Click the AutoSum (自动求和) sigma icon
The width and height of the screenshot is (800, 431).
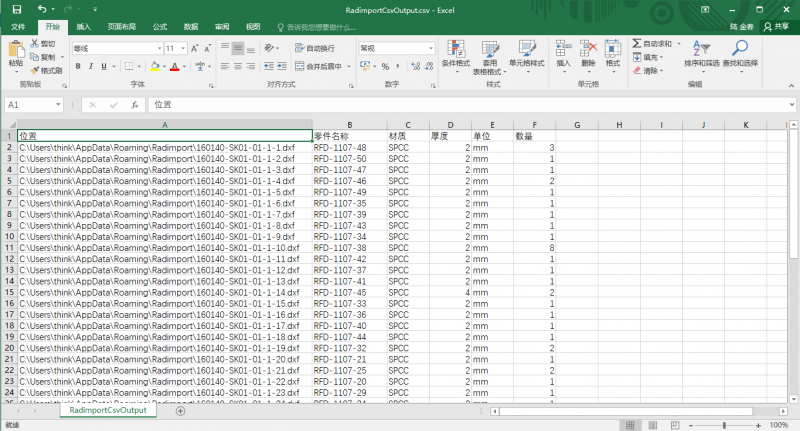637,44
